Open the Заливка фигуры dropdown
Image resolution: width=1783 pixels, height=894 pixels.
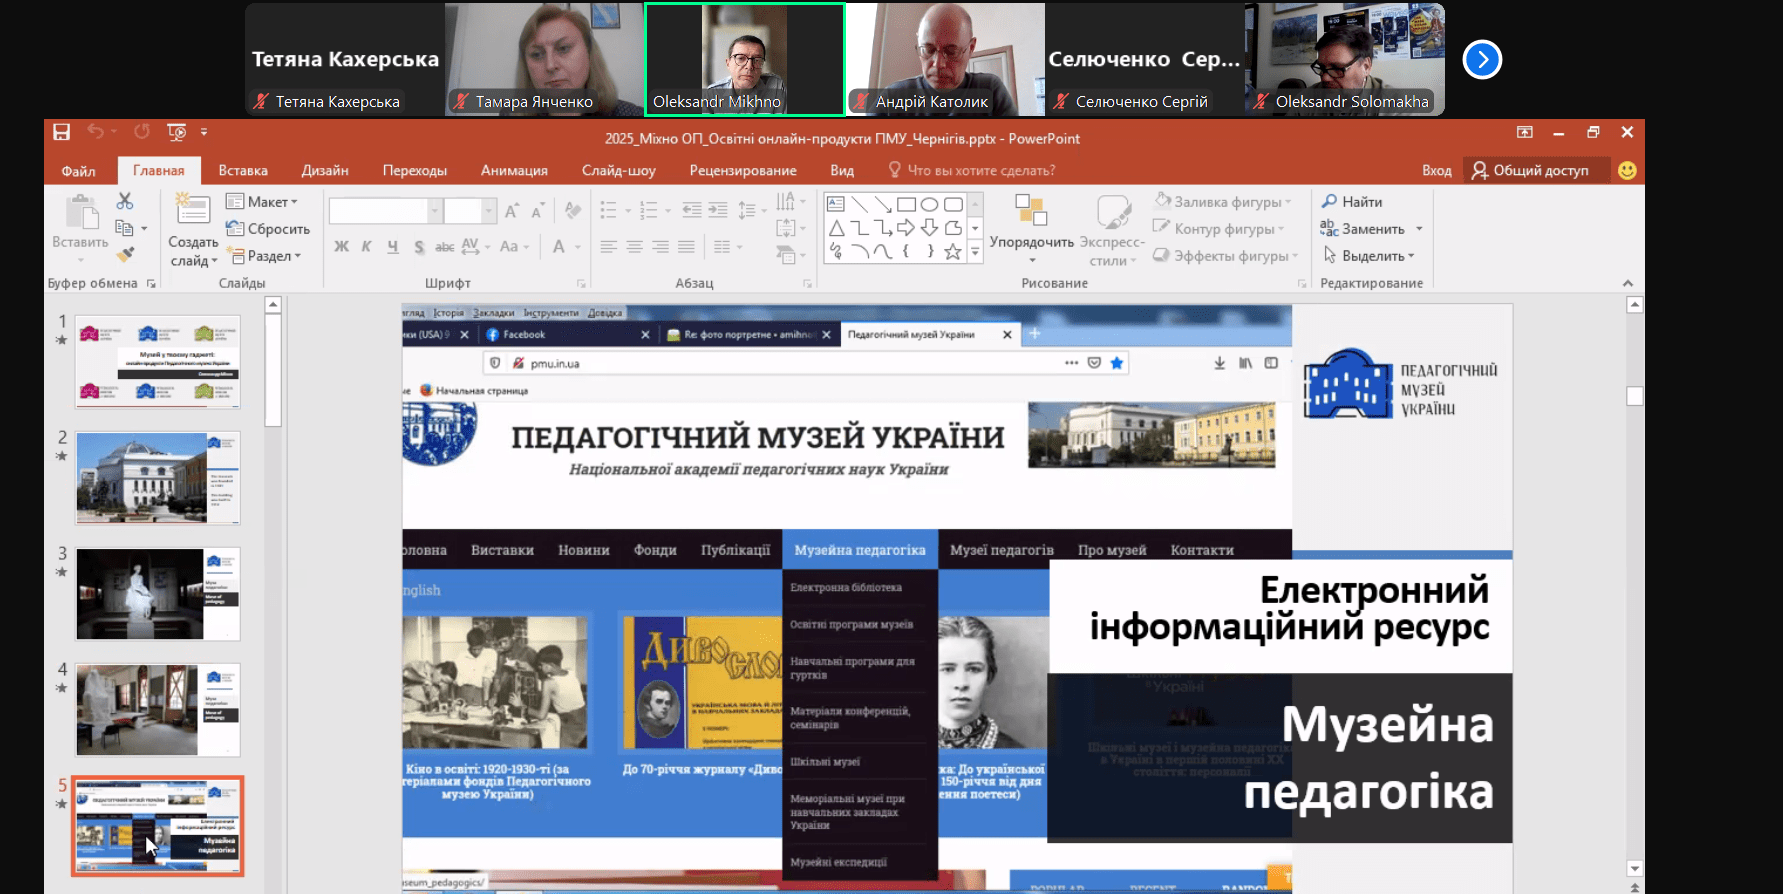pos(1223,202)
